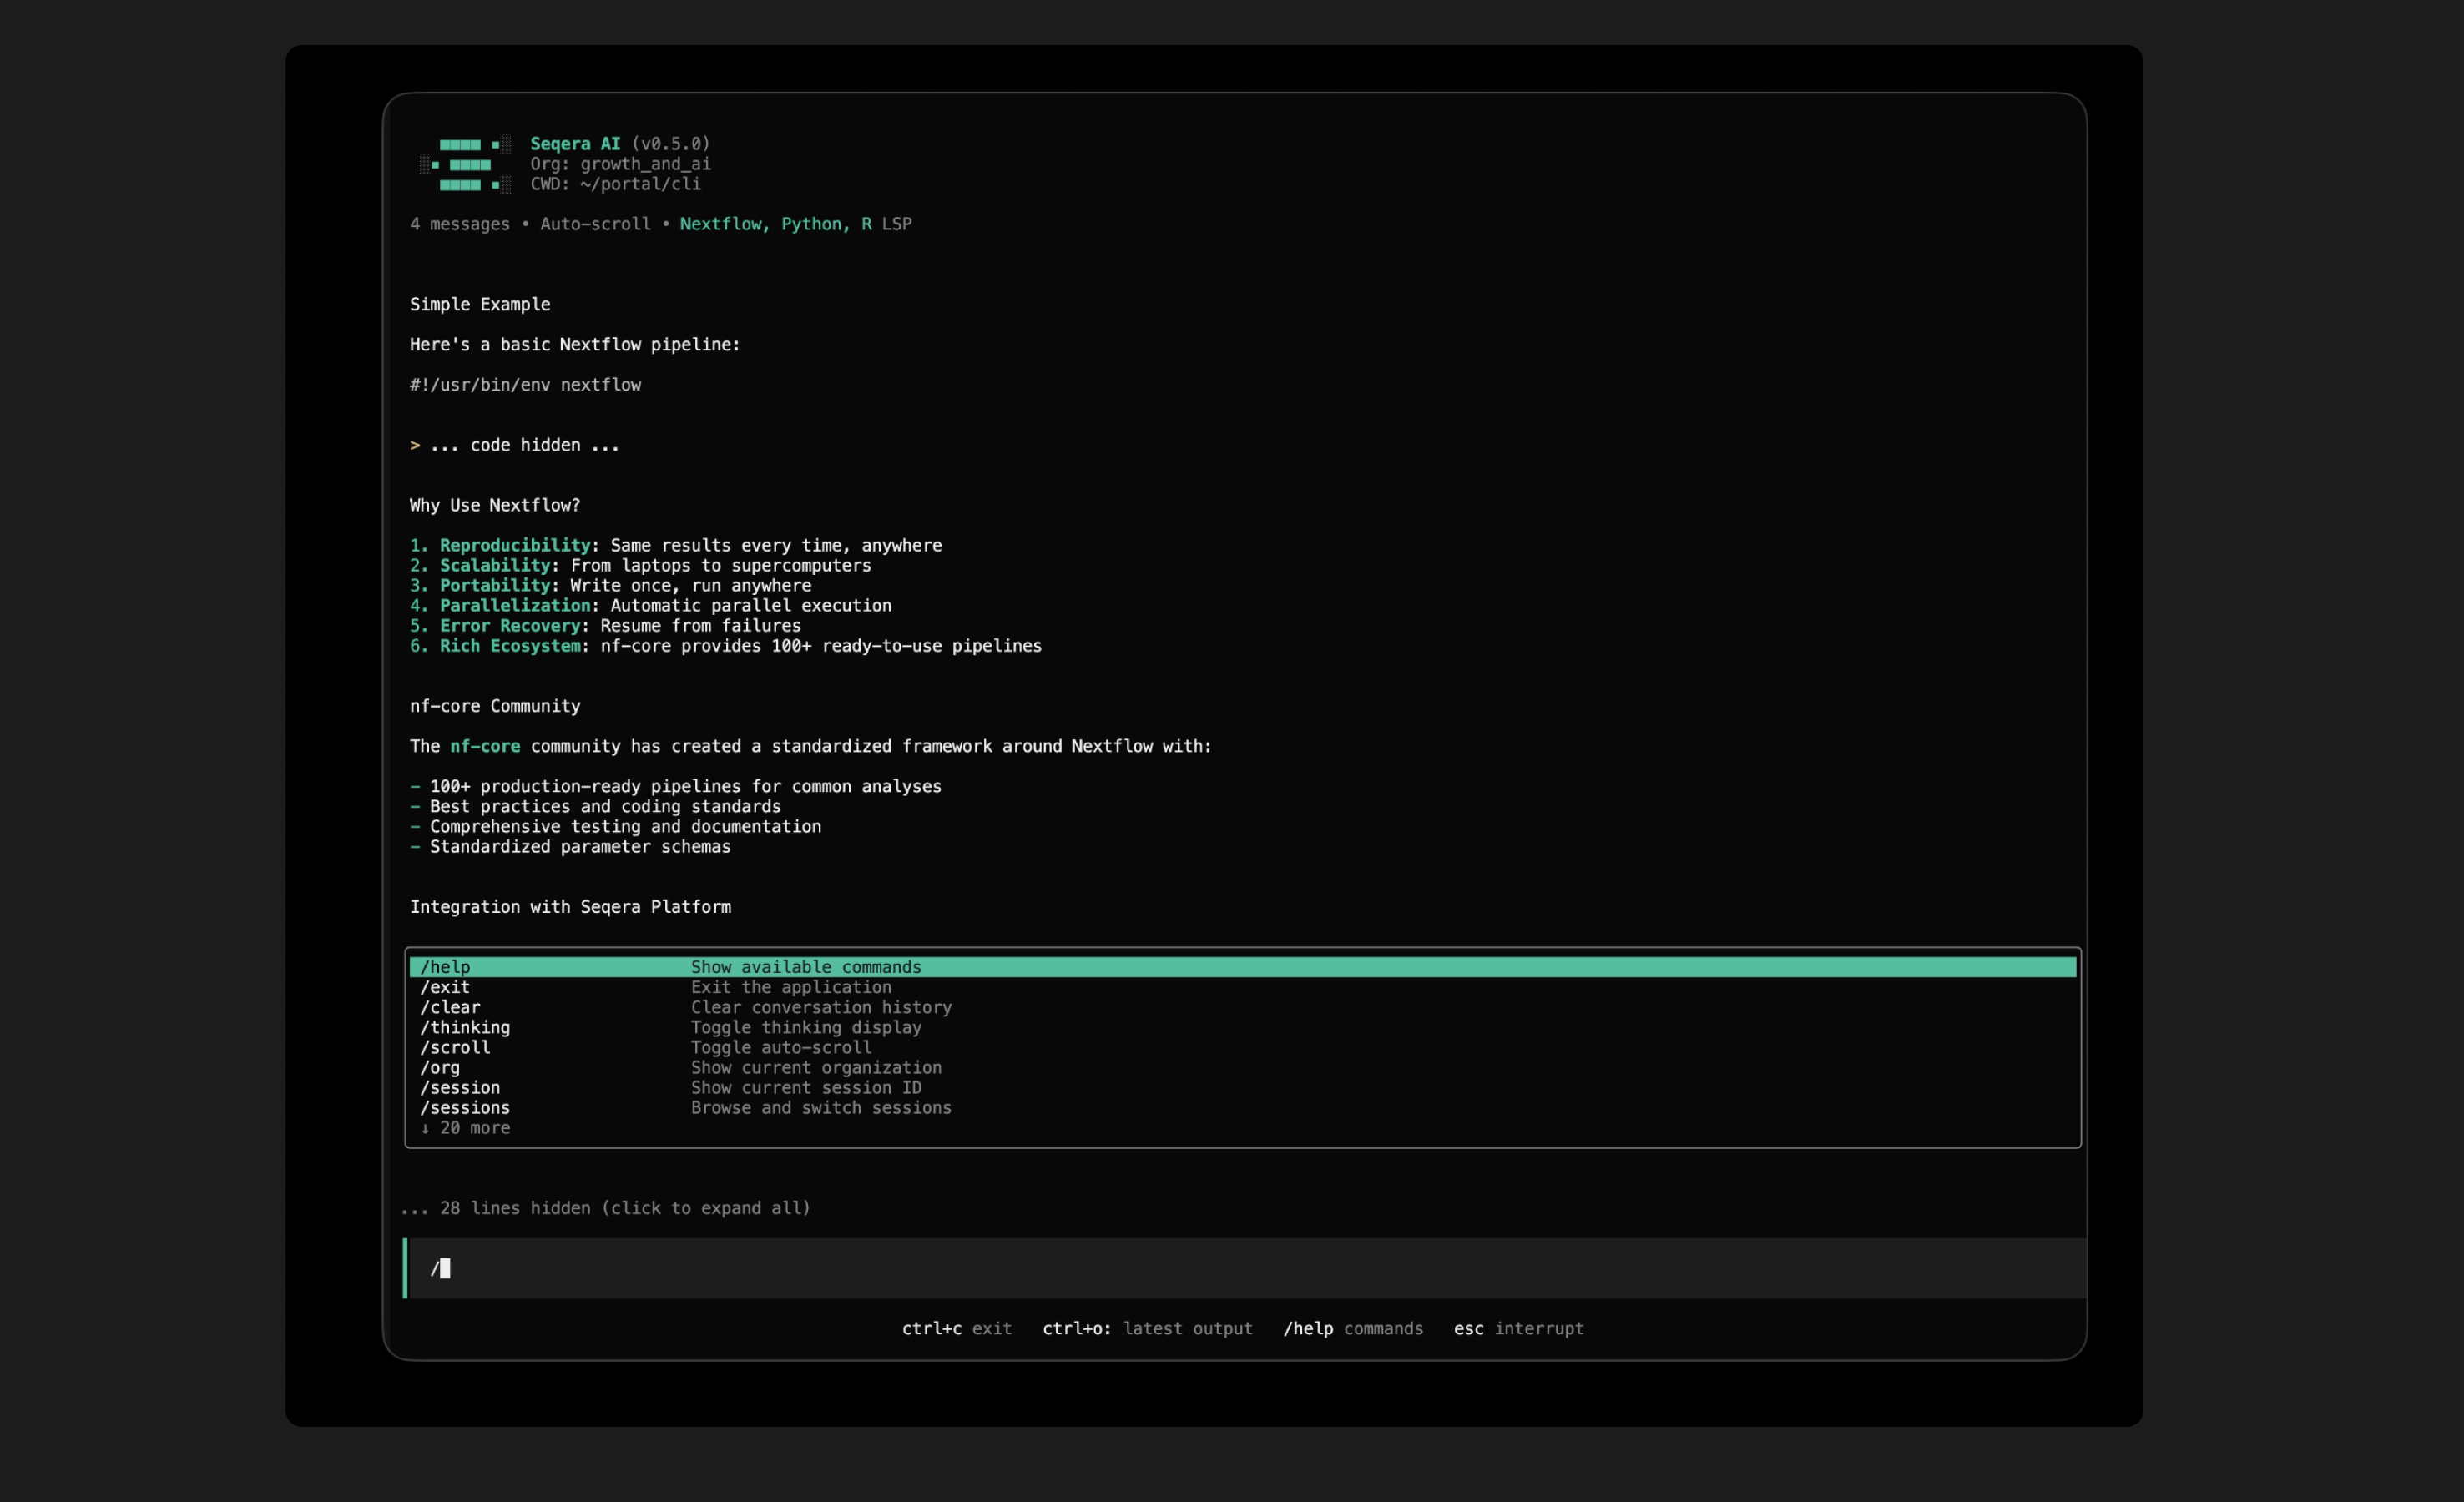Select the /org command entry
The height and width of the screenshot is (1502, 2464).
point(1242,1067)
